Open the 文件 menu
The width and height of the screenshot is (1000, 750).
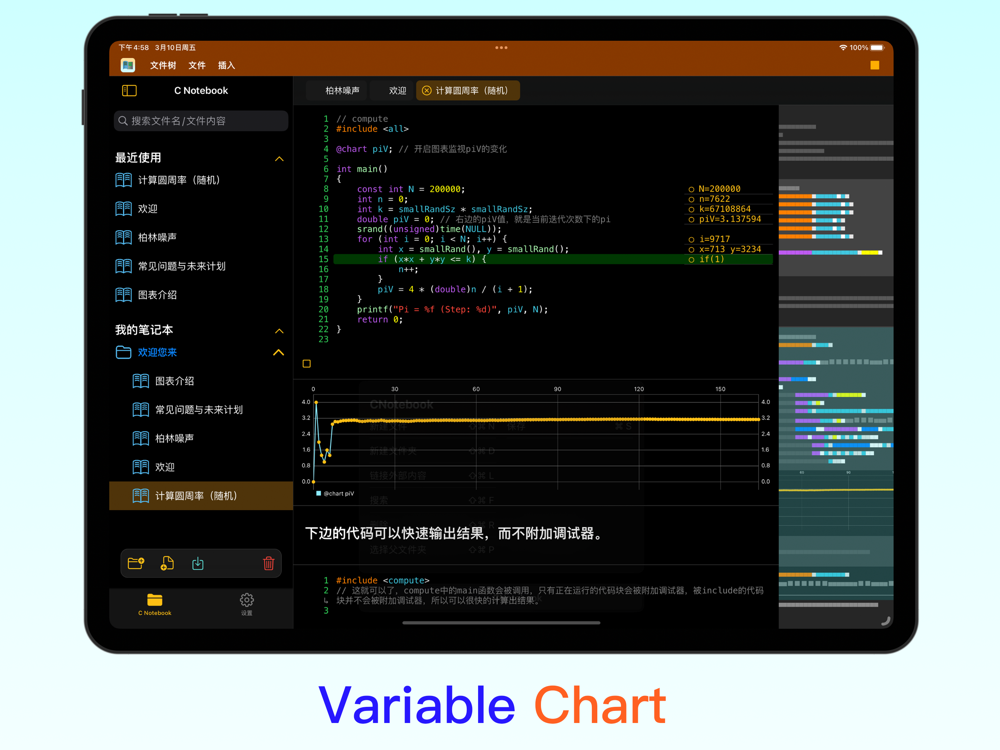click(x=197, y=65)
